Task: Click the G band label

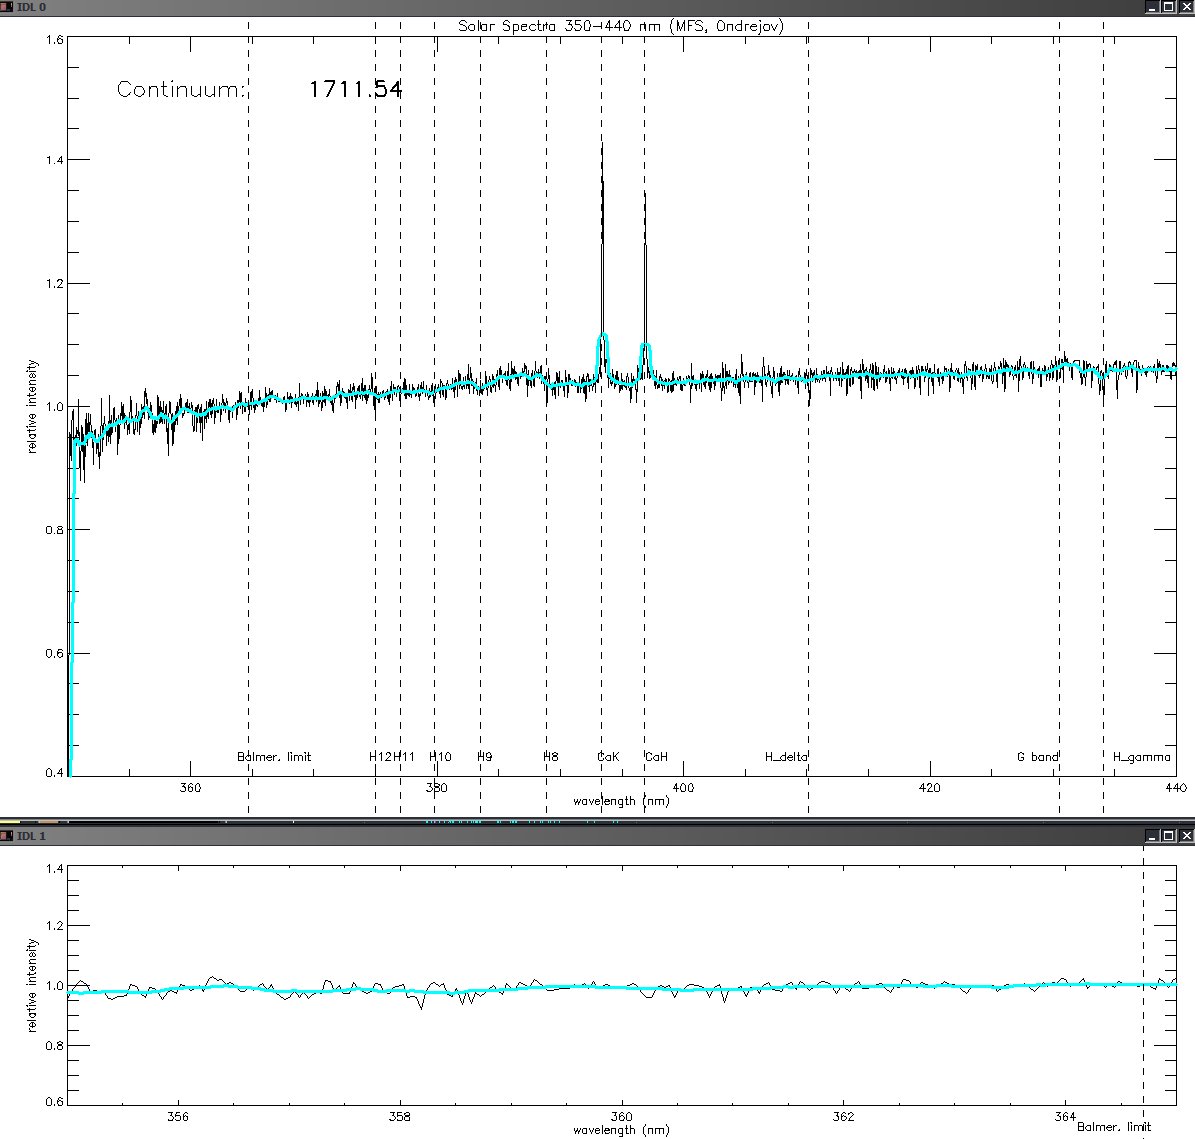Action: tap(1038, 757)
